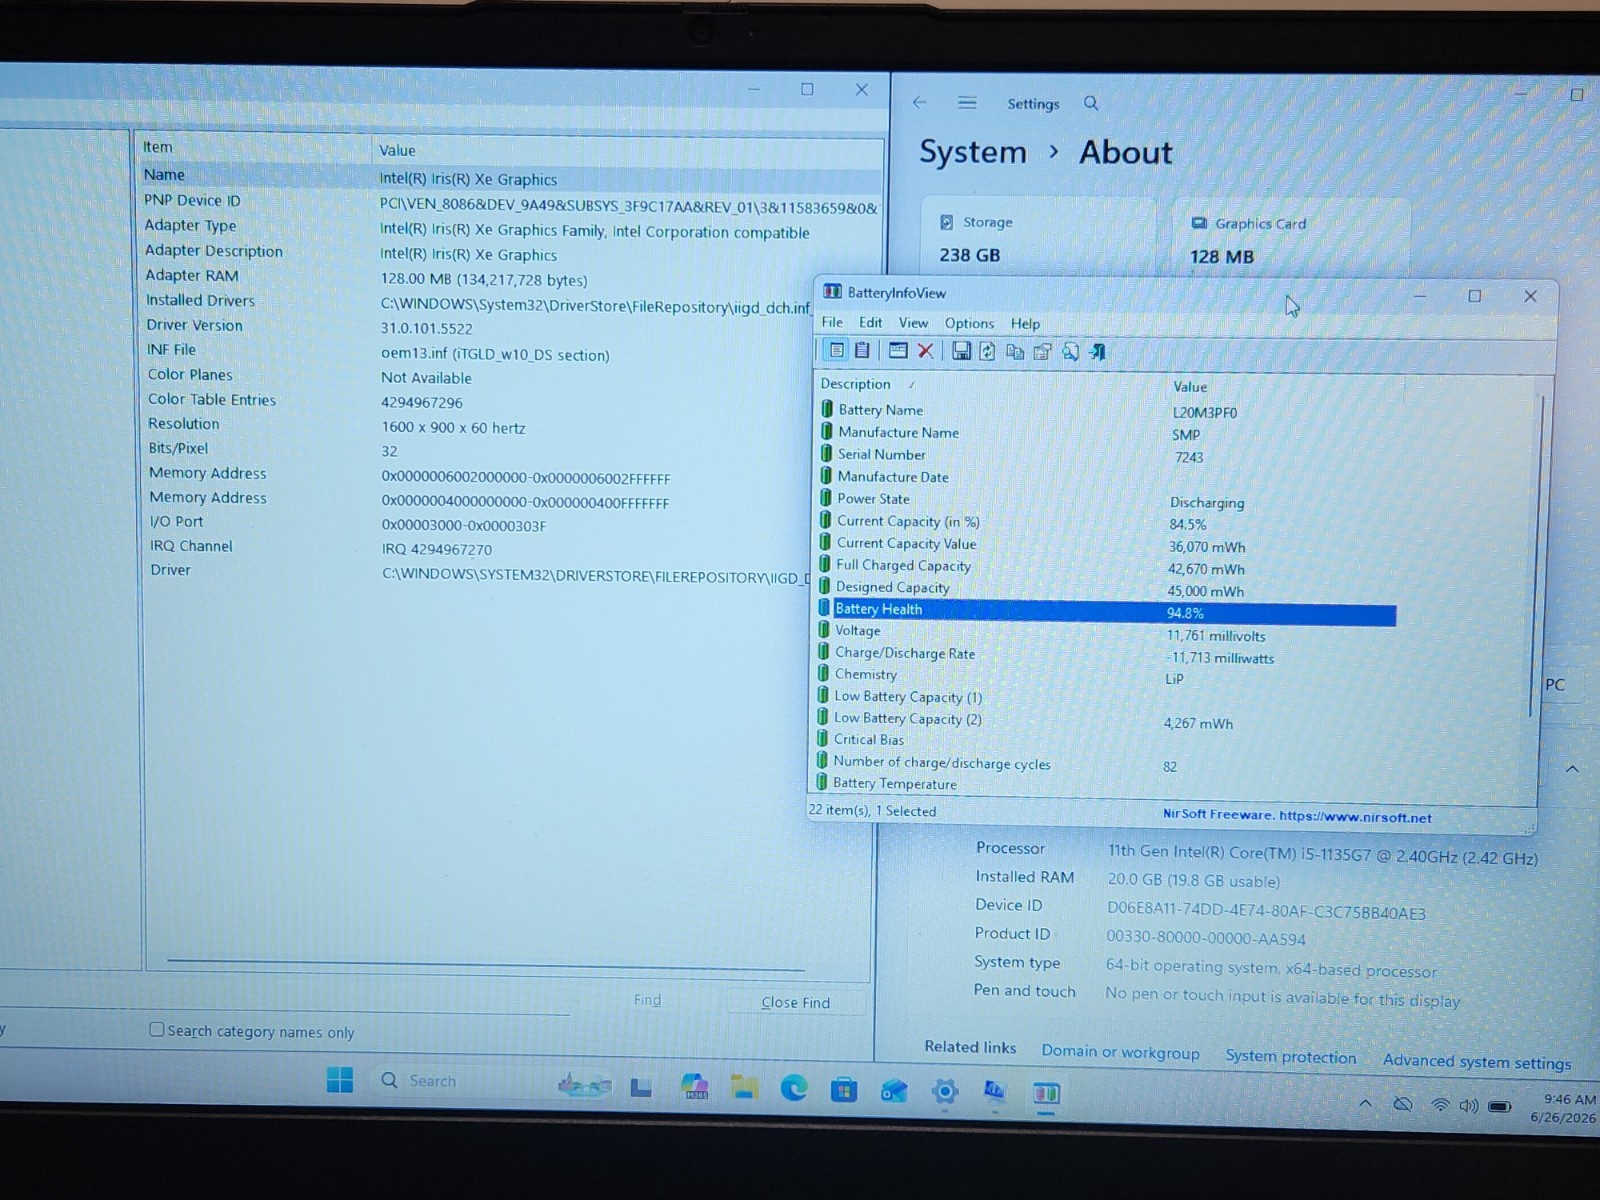Select the PNP Device ID row

point(512,203)
